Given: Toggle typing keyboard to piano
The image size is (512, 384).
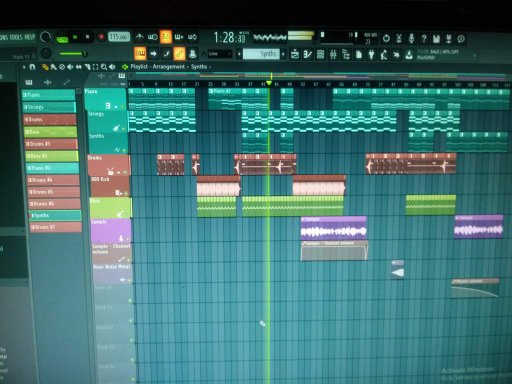Looking at the screenshot, I should [140, 53].
